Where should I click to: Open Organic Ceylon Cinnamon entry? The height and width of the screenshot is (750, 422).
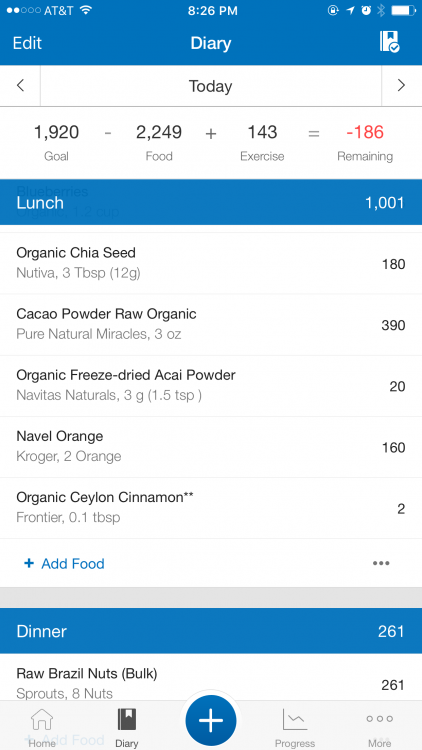(x=211, y=508)
